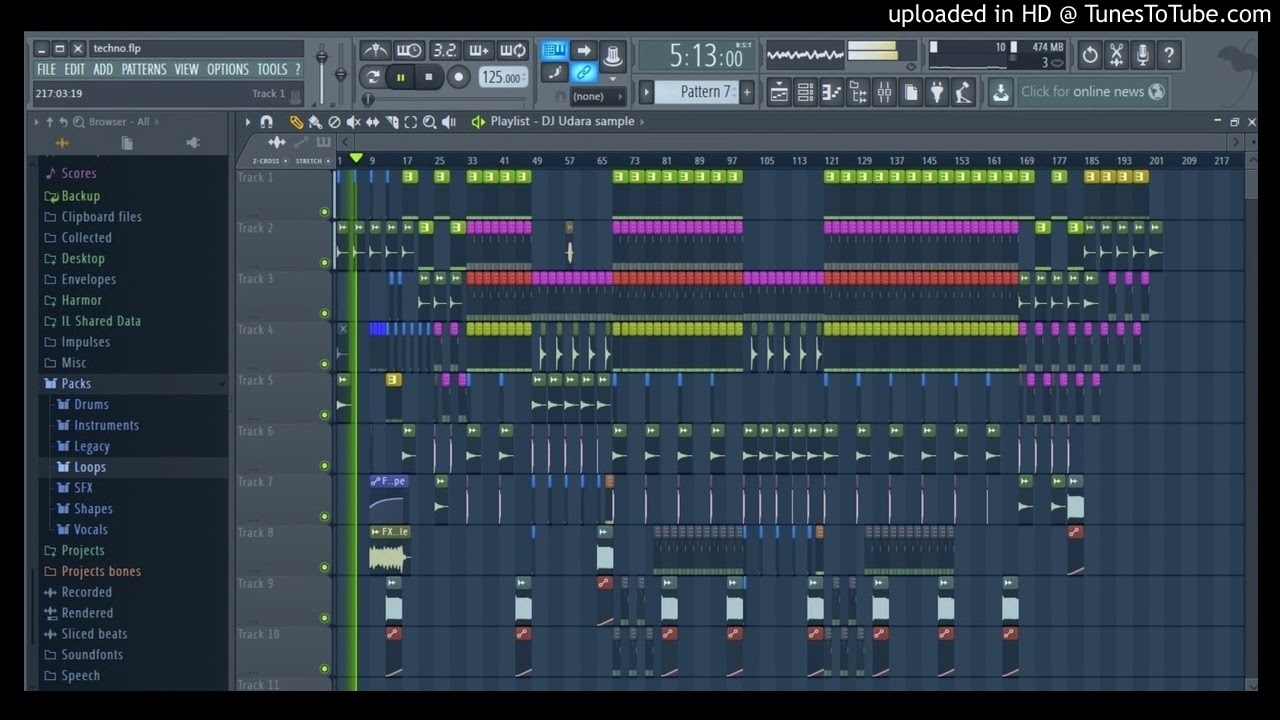Click the record button

(458, 77)
